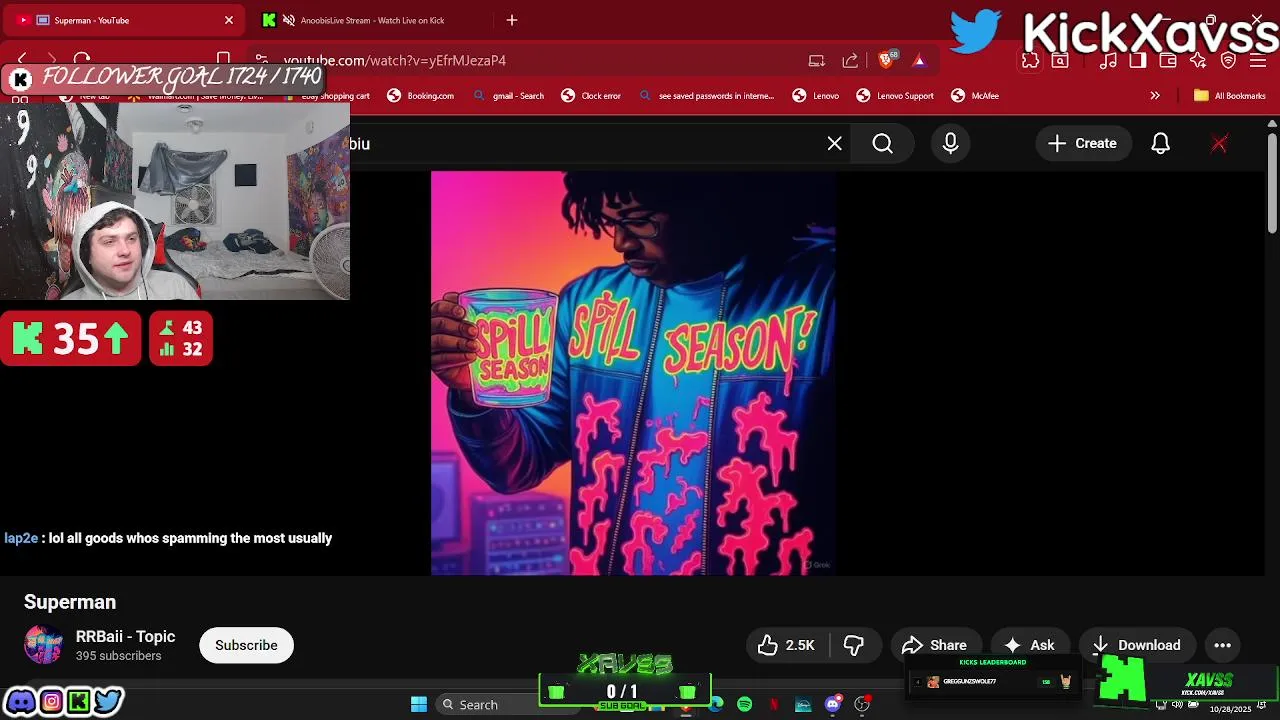Open the Booking.com bookmark
The image size is (1280, 720).
pos(421,96)
